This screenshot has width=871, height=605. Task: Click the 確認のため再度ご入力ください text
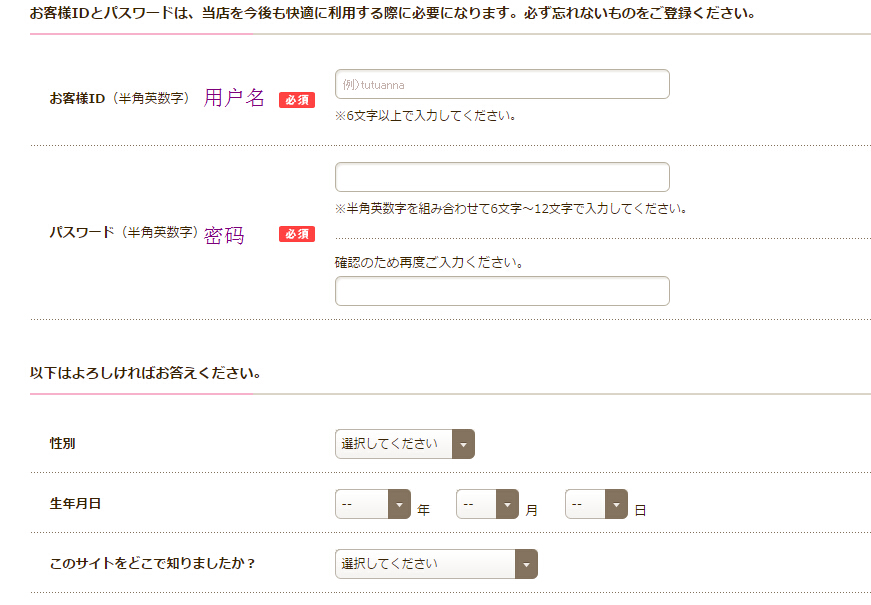(429, 263)
